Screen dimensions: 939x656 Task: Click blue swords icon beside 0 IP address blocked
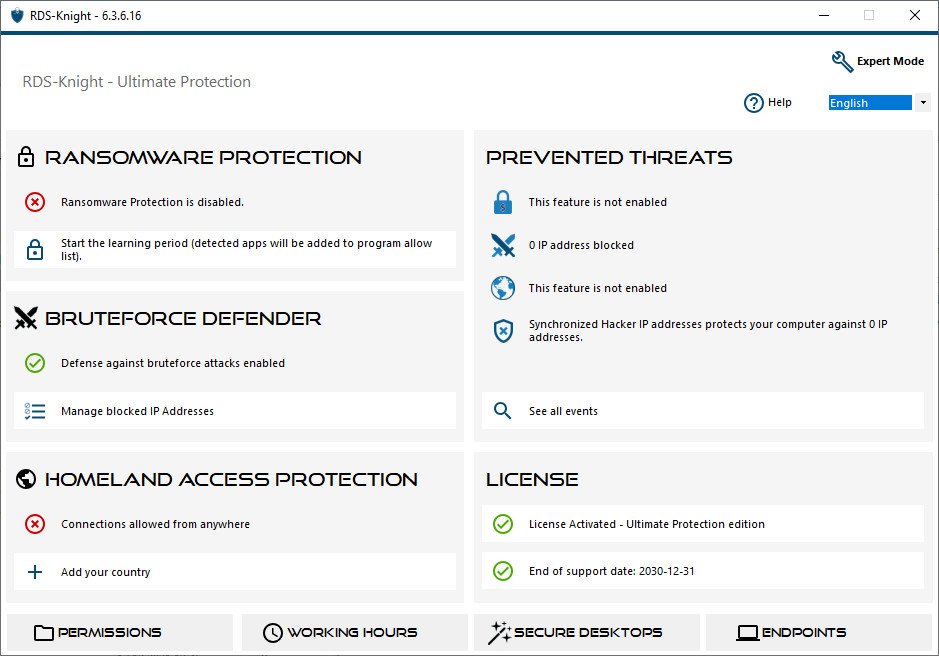pos(503,244)
